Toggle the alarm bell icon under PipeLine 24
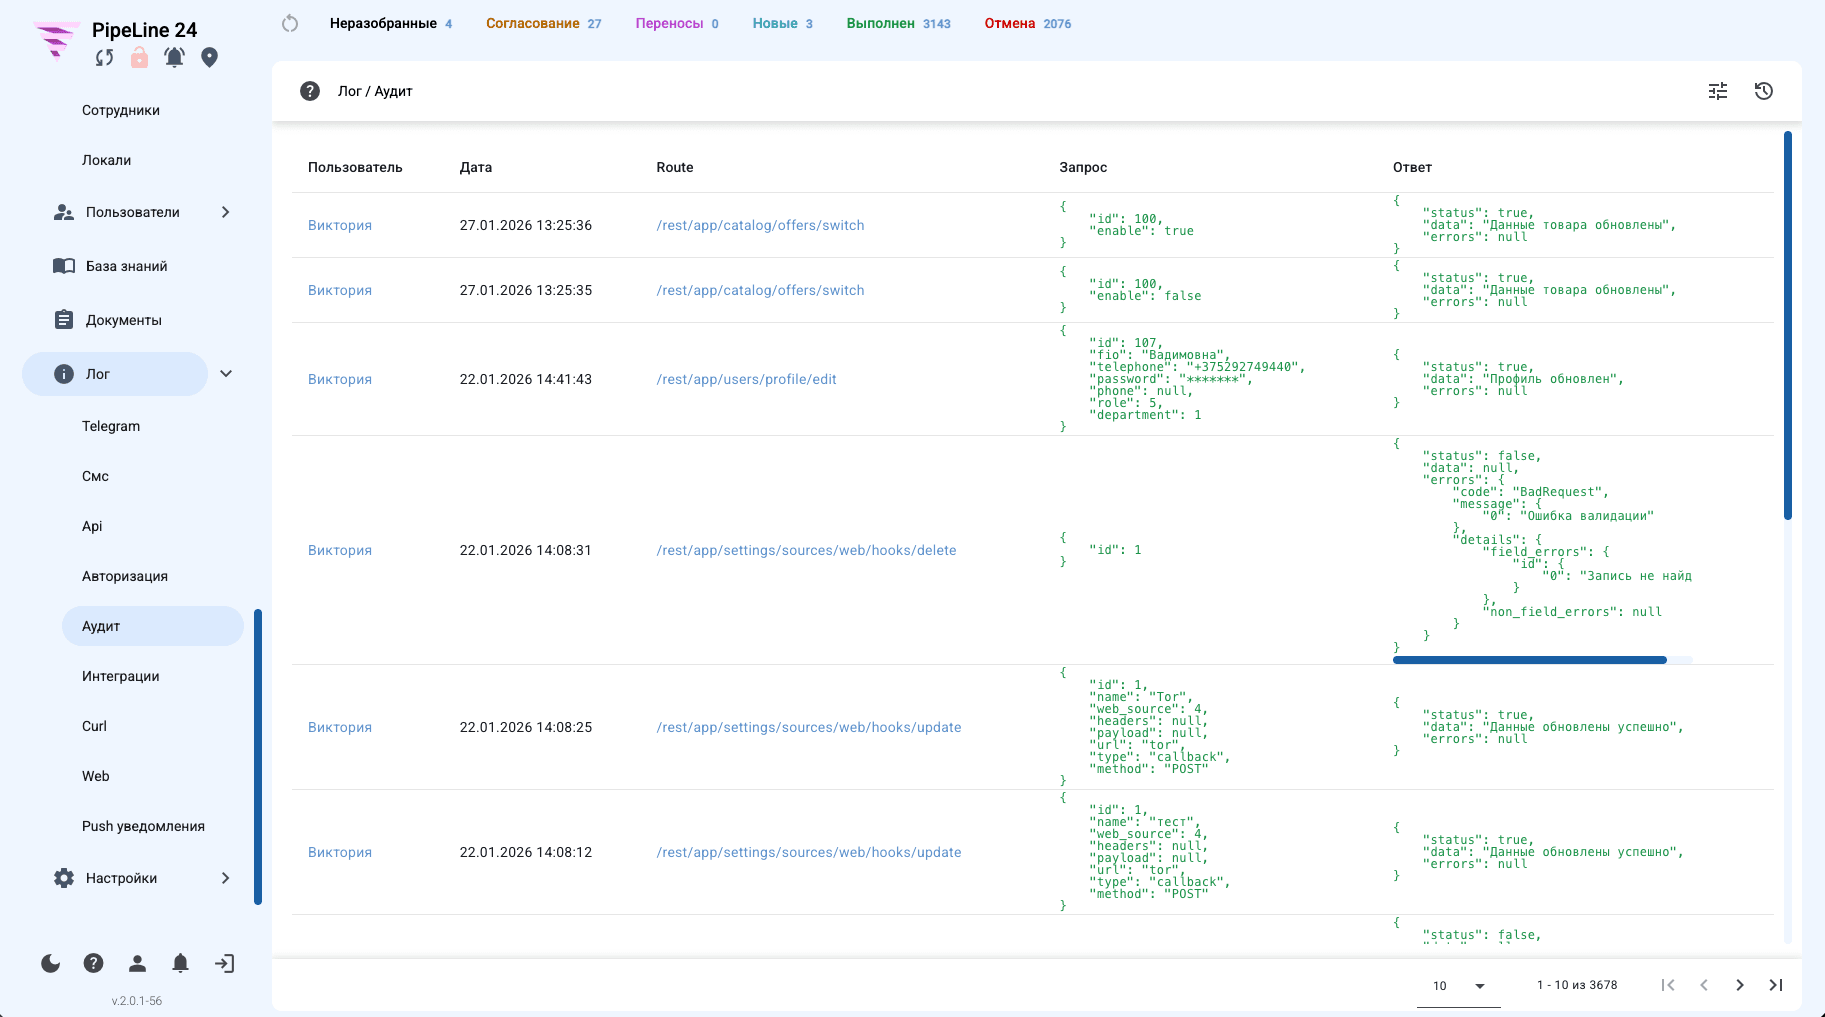The width and height of the screenshot is (1825, 1017). 174,58
